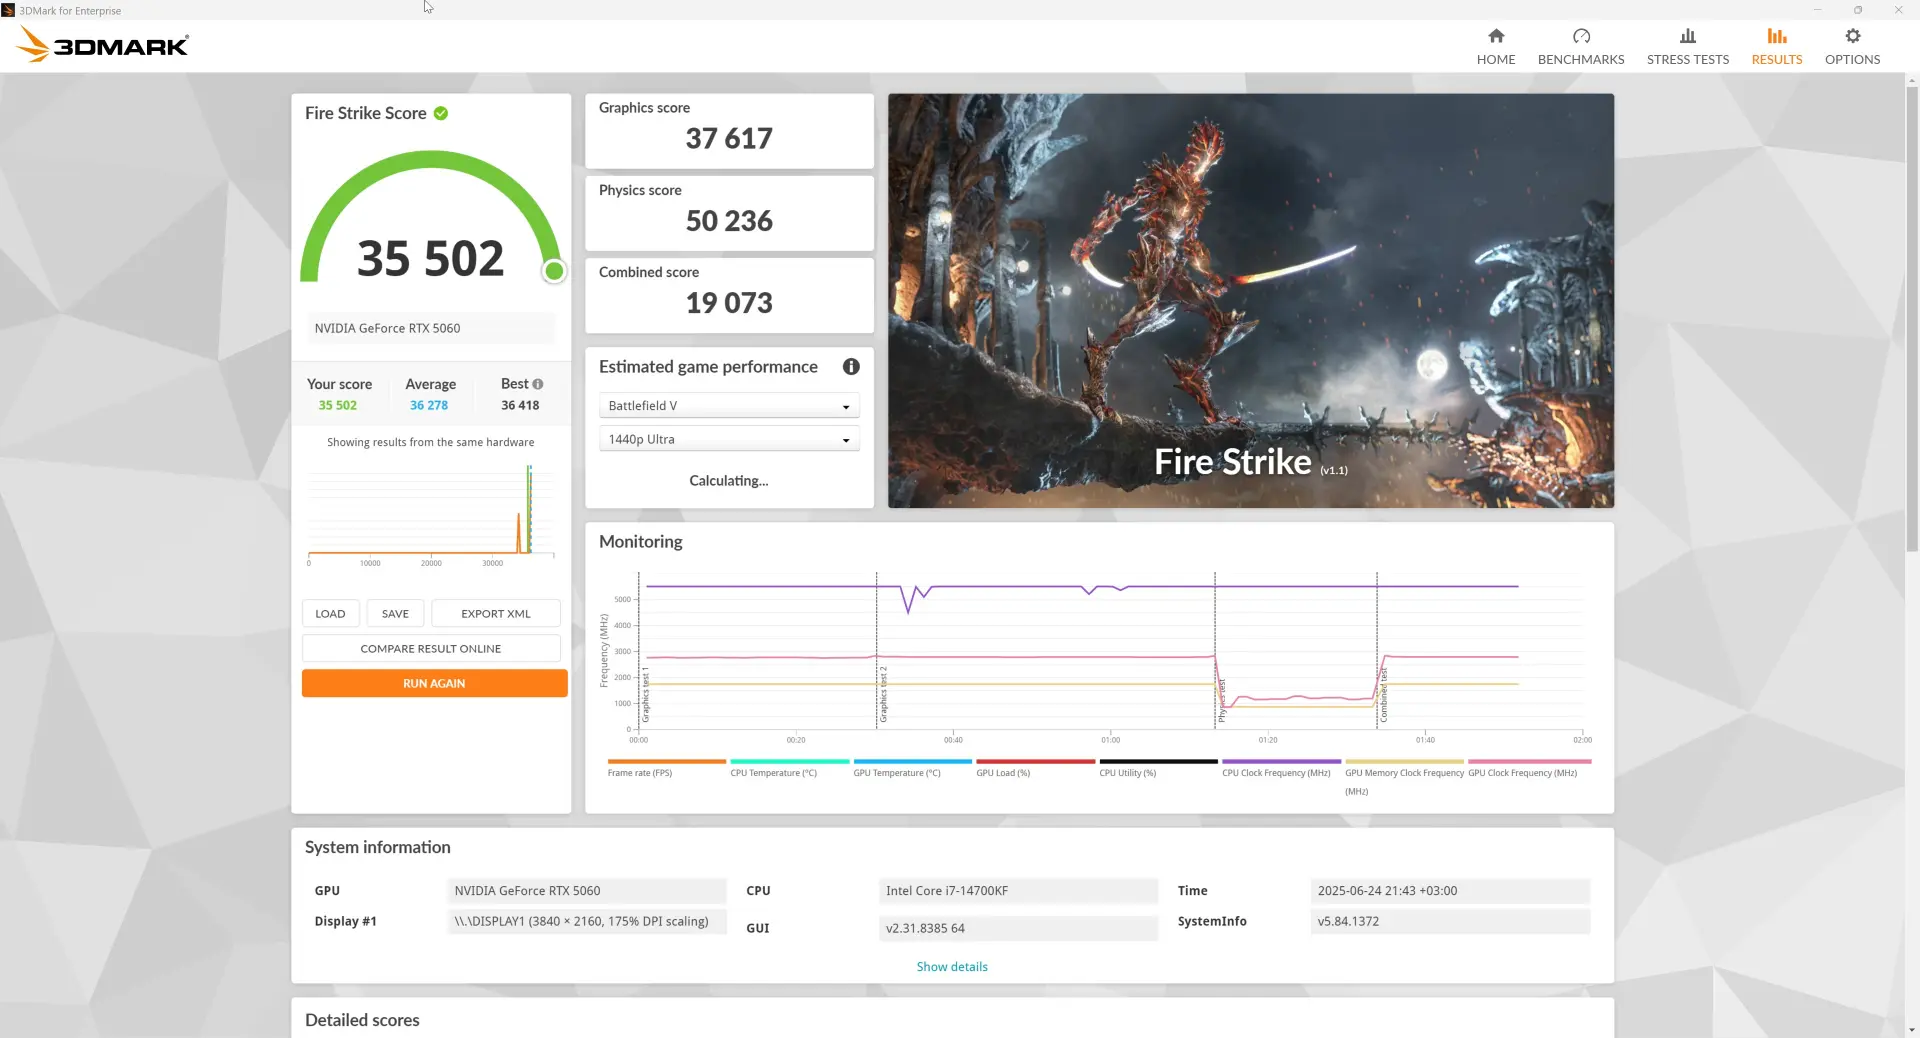
Task: Click the LOAD button
Action: [330, 614]
